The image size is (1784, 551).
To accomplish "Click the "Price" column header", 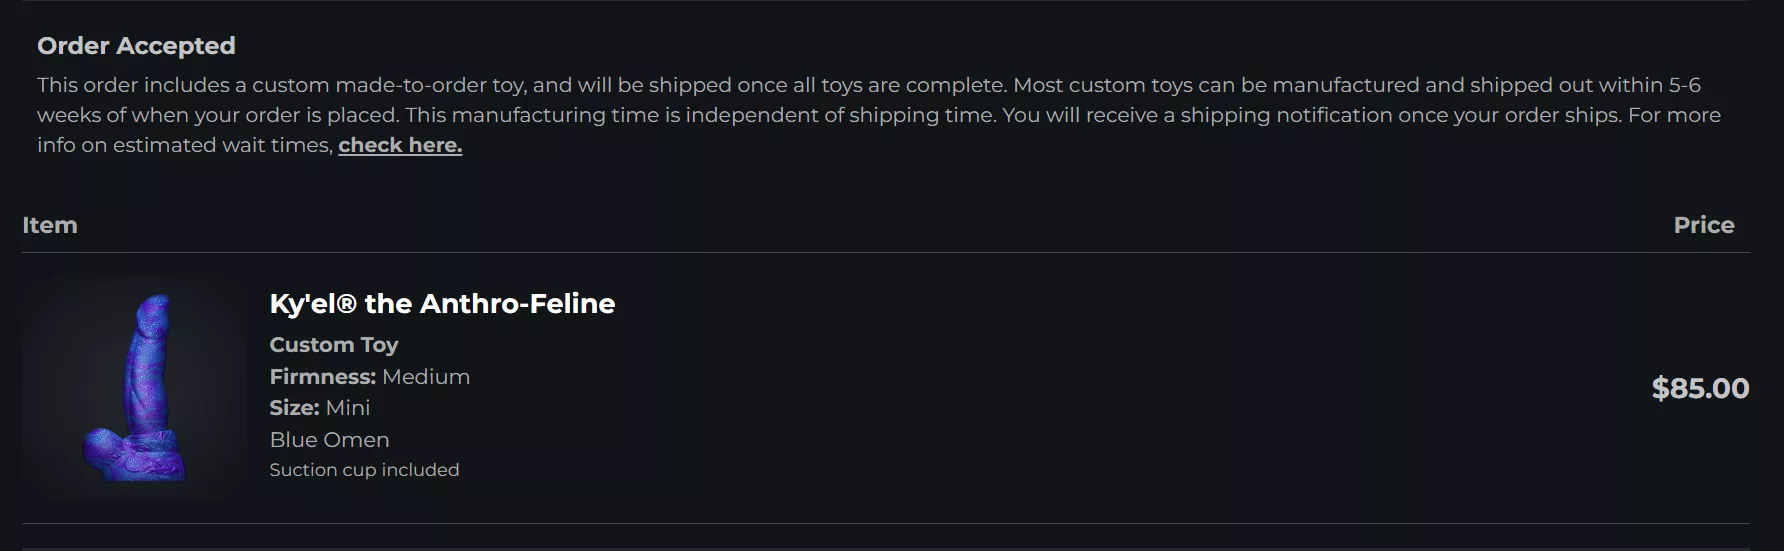I will (1703, 225).
